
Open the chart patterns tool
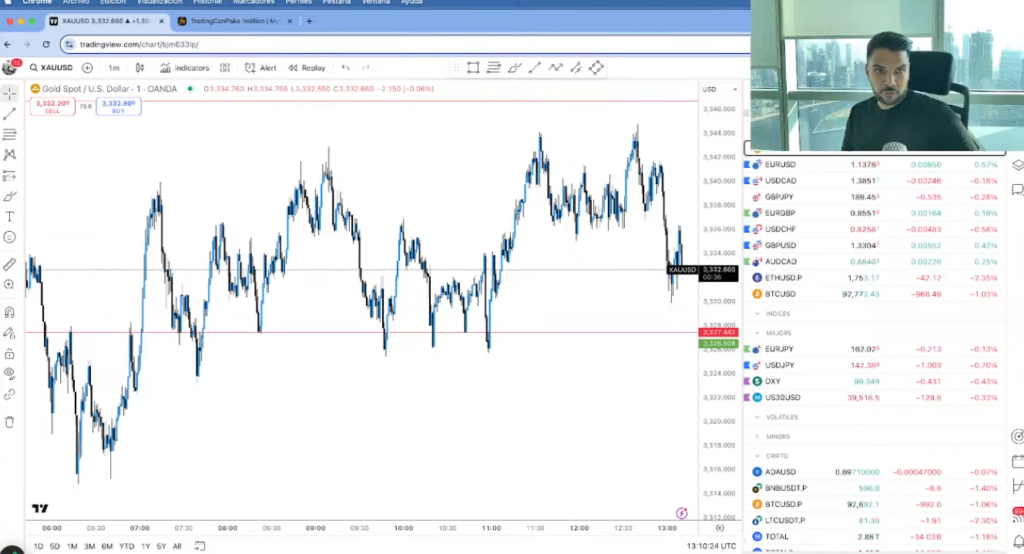[x=9, y=155]
